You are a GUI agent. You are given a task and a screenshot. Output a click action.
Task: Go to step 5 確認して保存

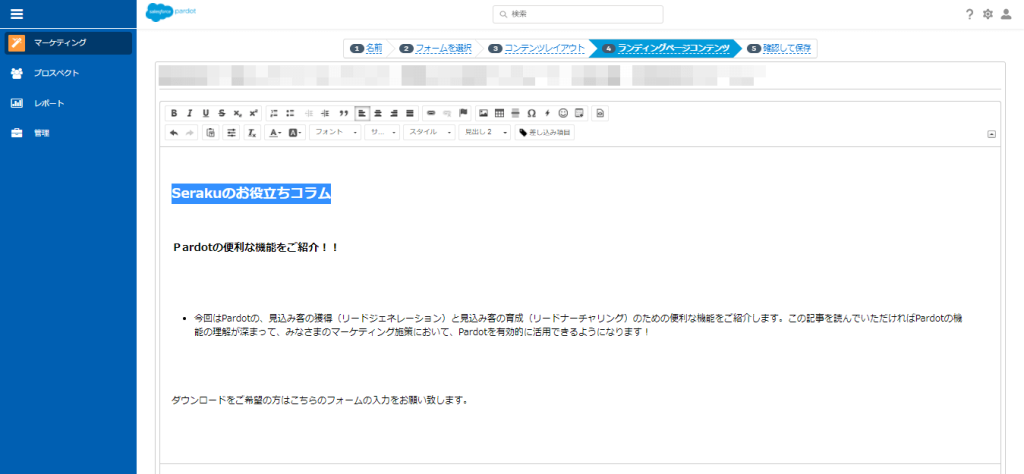[786, 48]
